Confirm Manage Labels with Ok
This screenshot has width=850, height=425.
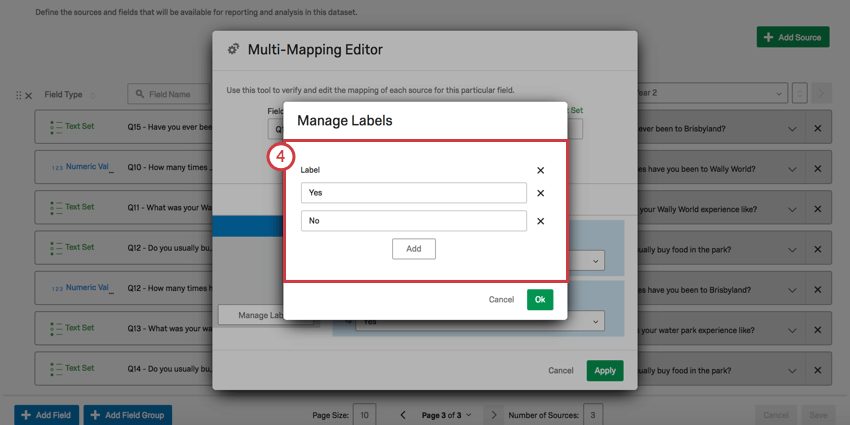pos(540,300)
